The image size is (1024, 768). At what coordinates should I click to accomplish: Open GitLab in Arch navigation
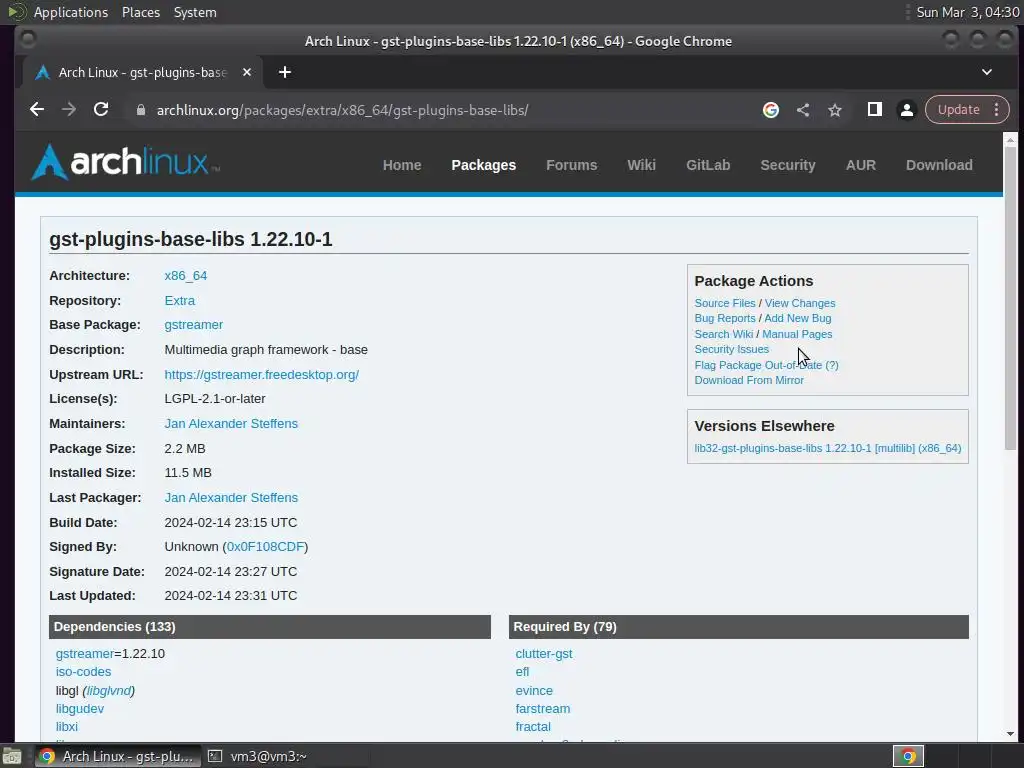coord(708,165)
